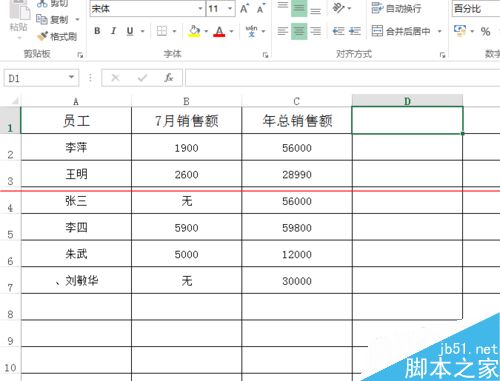Open the number format box showing 百分比

(x=476, y=8)
